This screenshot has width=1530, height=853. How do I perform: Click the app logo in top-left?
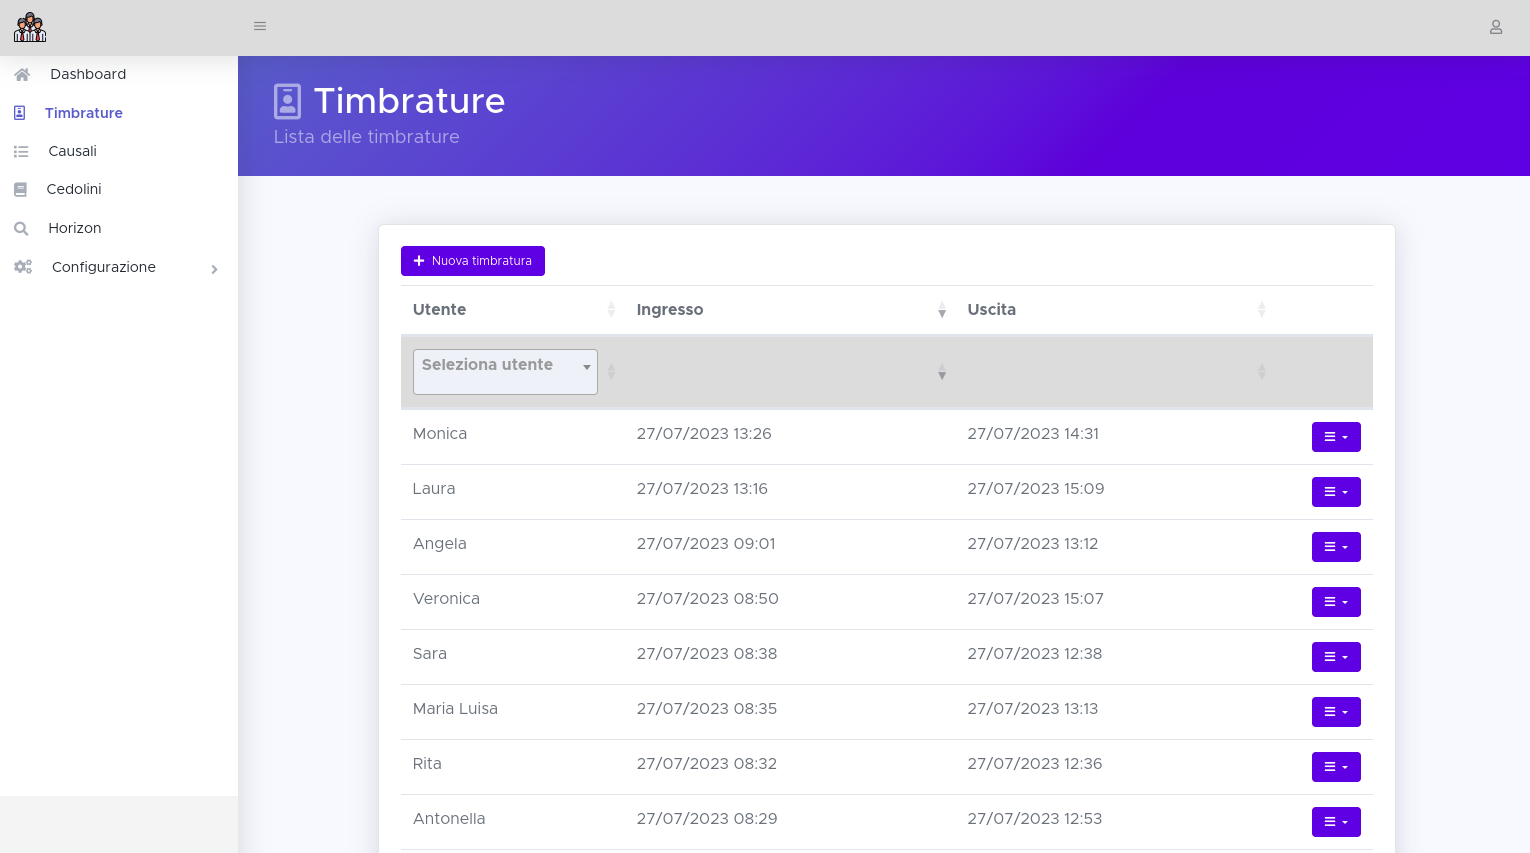click(30, 28)
